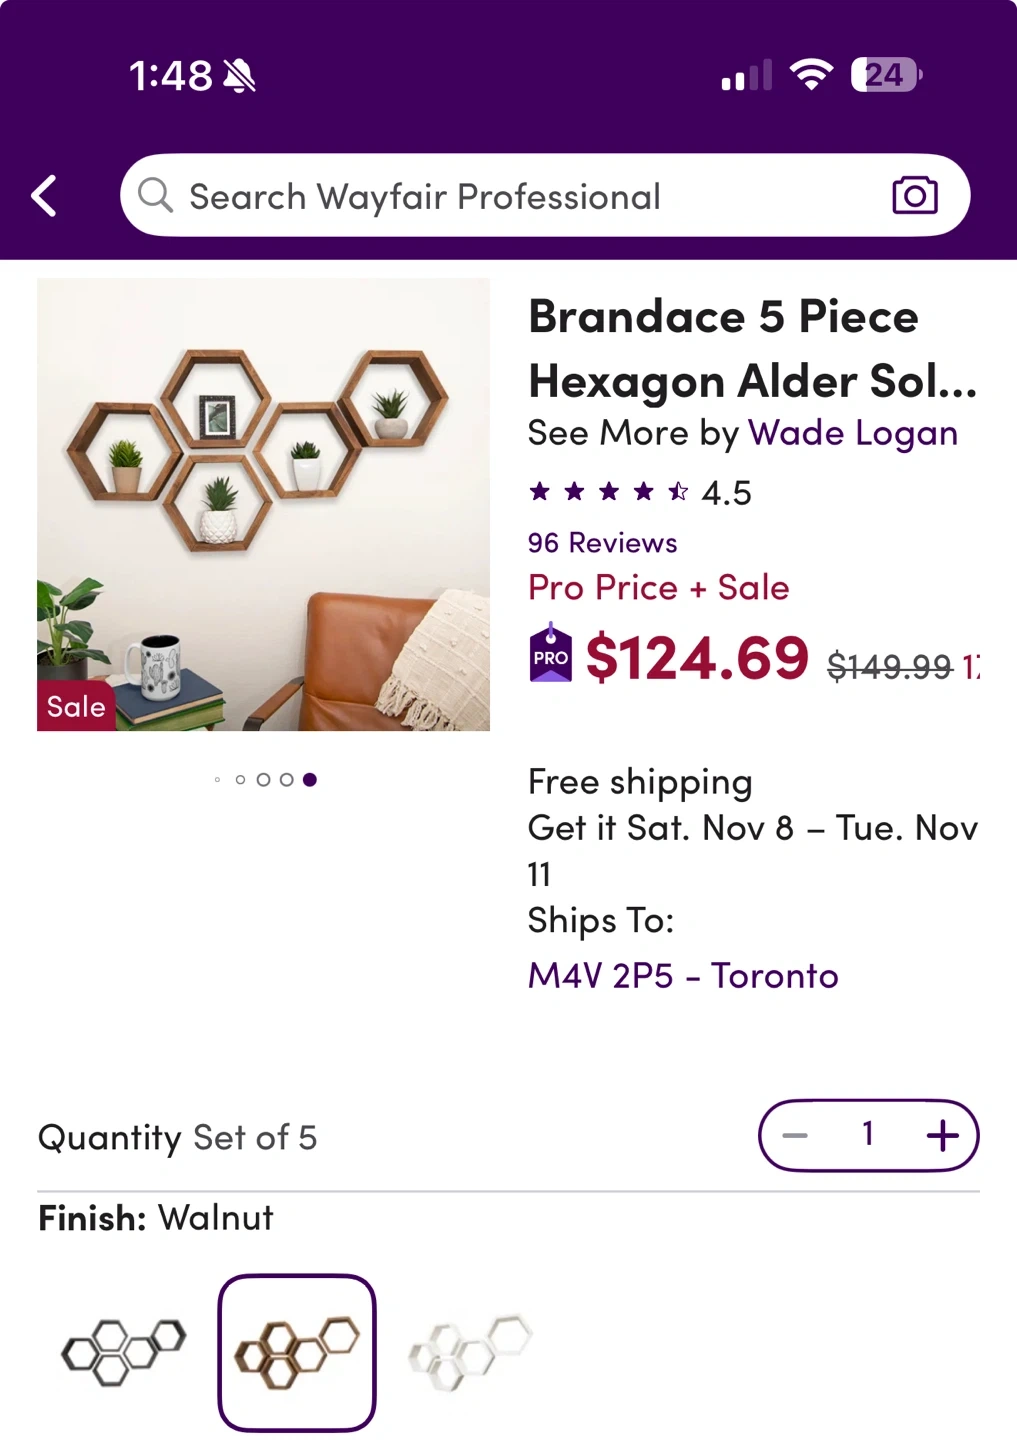Select the last image carousel dot
1017x1440 pixels.
click(310, 780)
